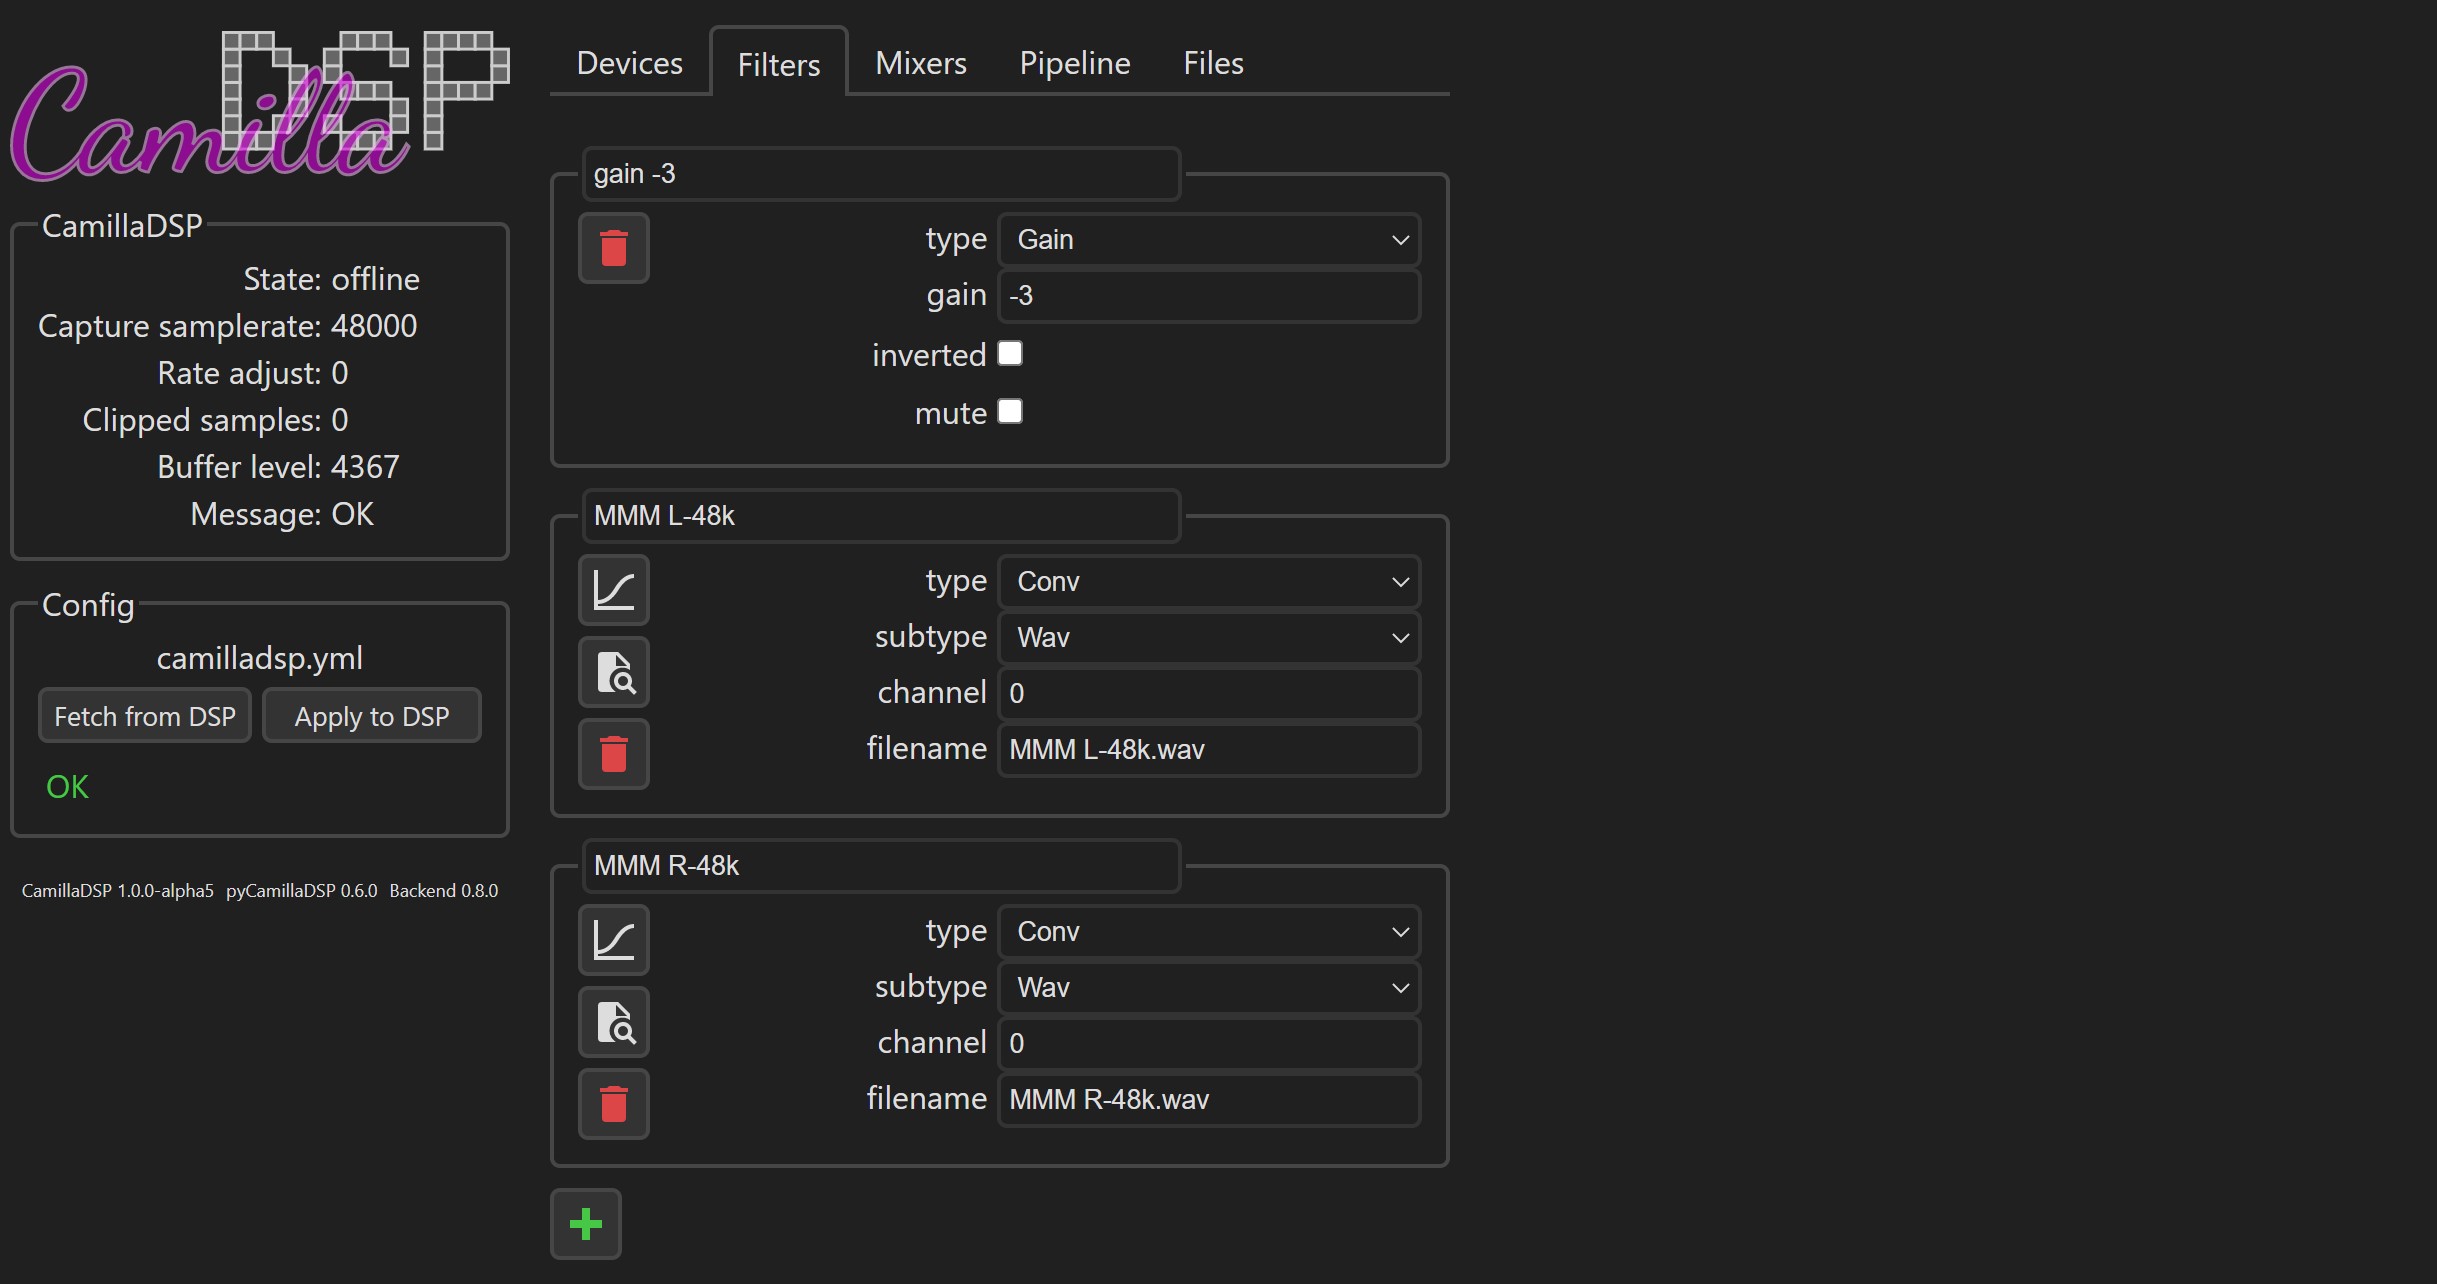
Task: Click Message: OK text
Action: tap(282, 514)
